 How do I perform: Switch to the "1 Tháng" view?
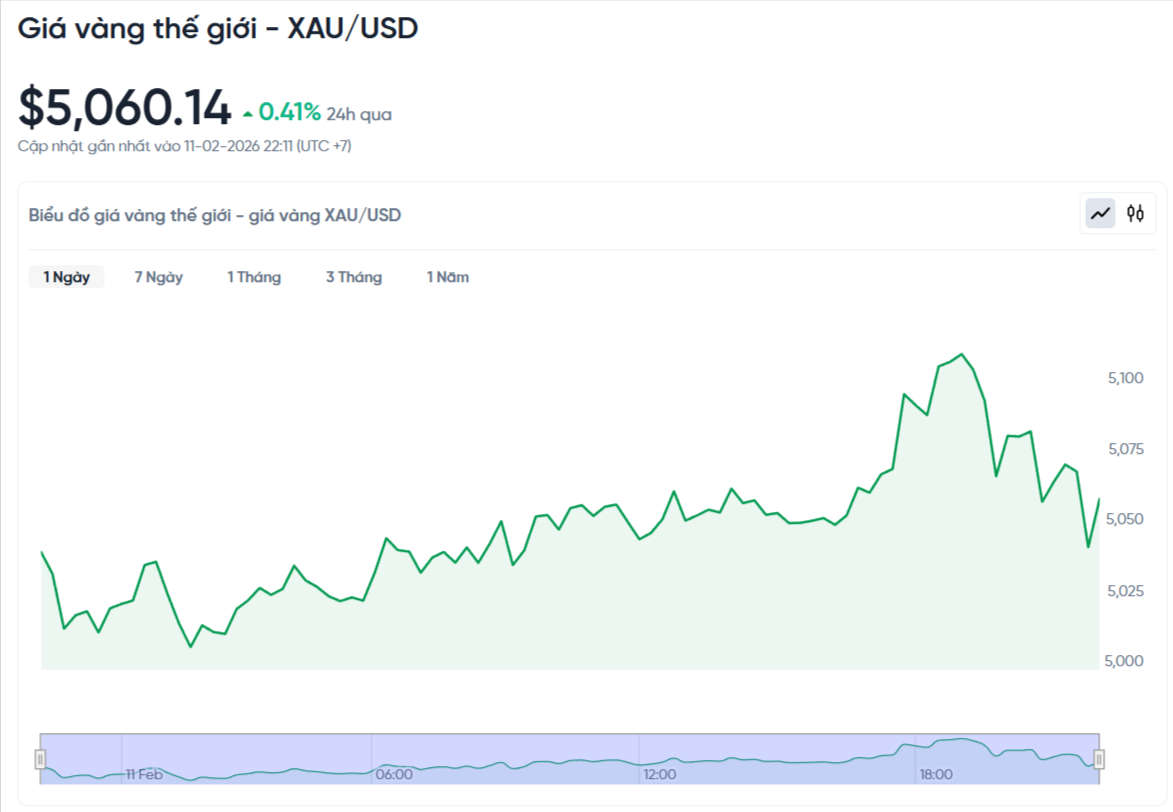tap(254, 277)
